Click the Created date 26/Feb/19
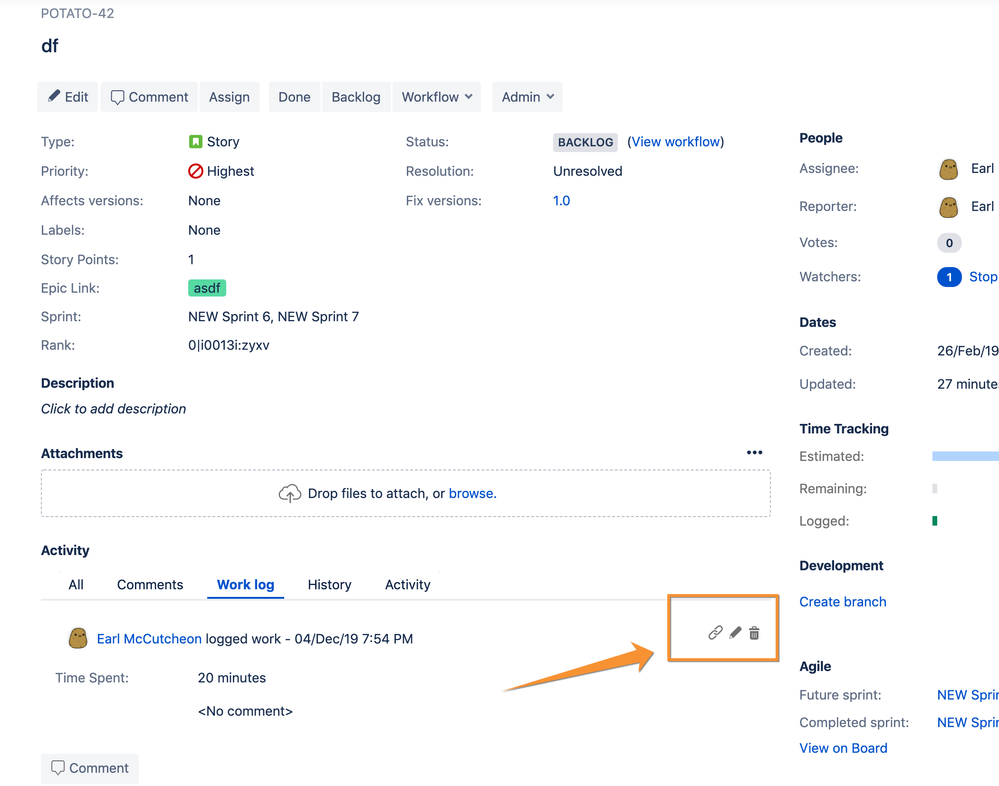Viewport: 999px width, 786px height. pos(968,351)
